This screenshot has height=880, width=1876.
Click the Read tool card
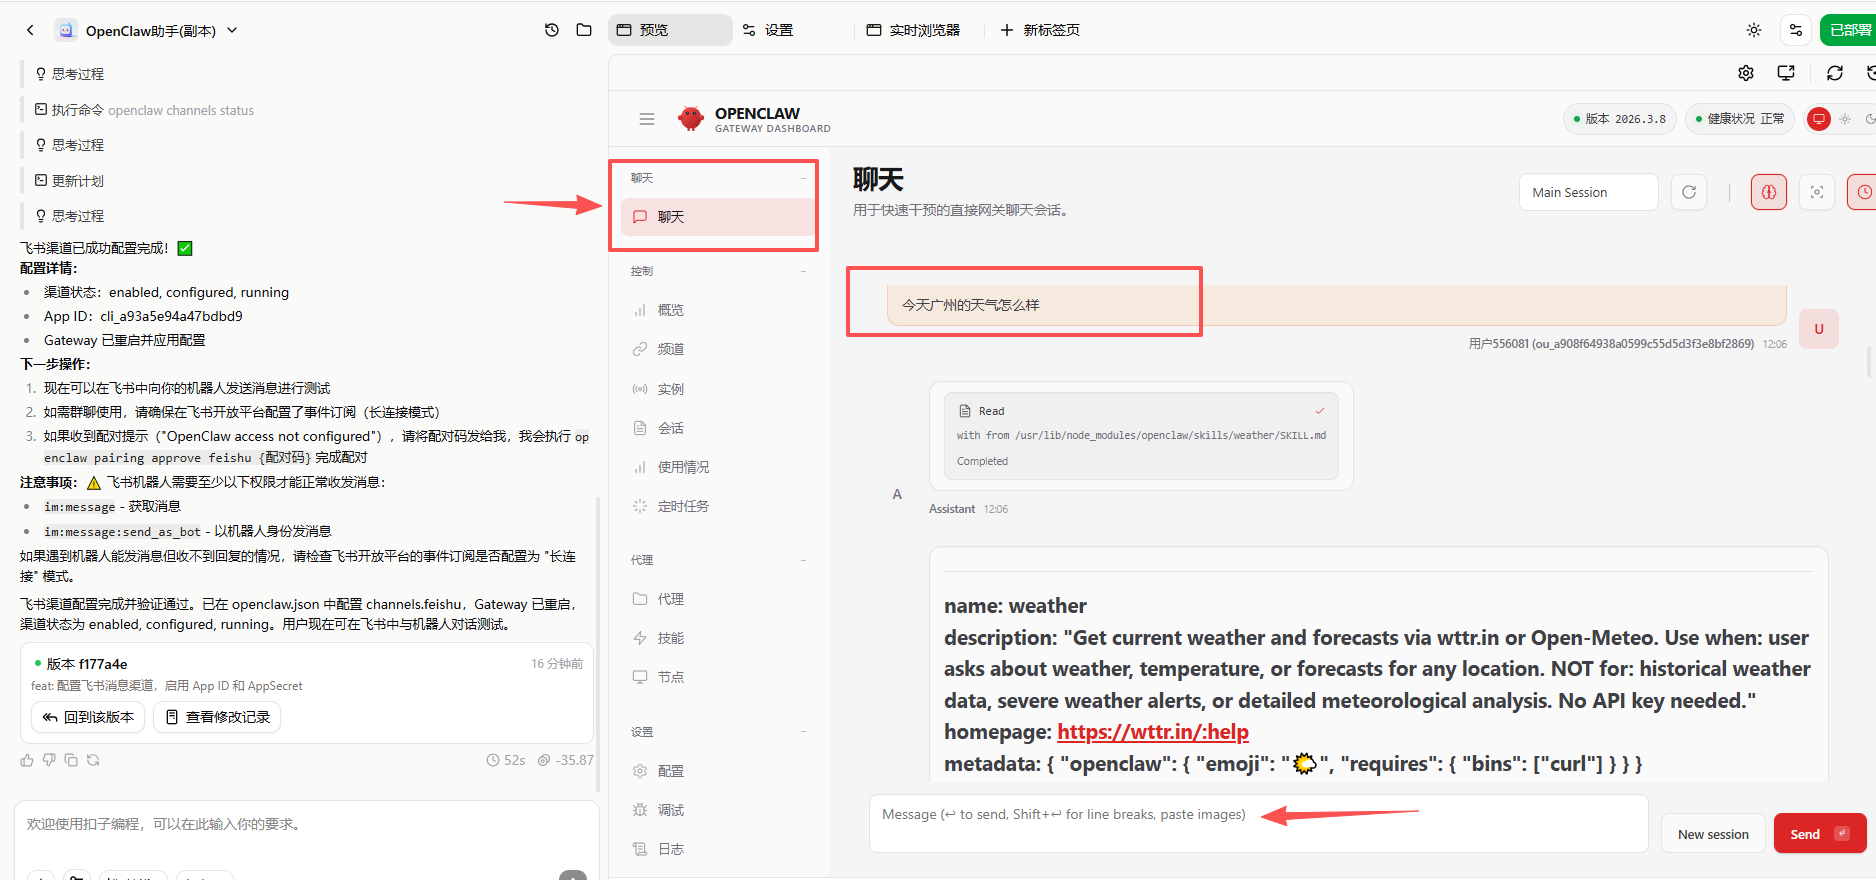click(1141, 436)
